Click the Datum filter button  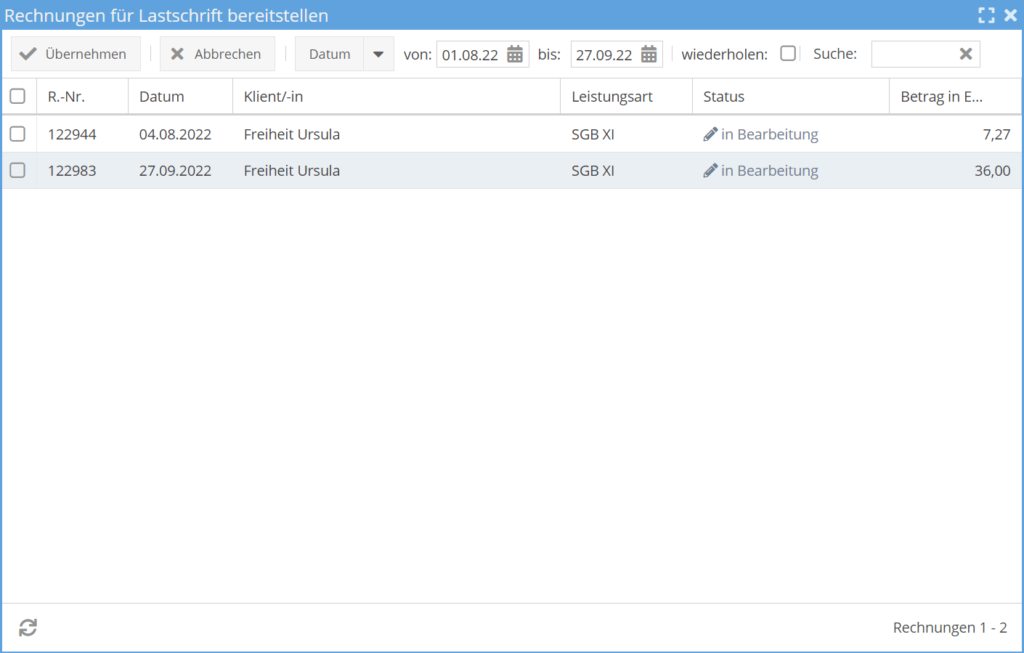329,54
